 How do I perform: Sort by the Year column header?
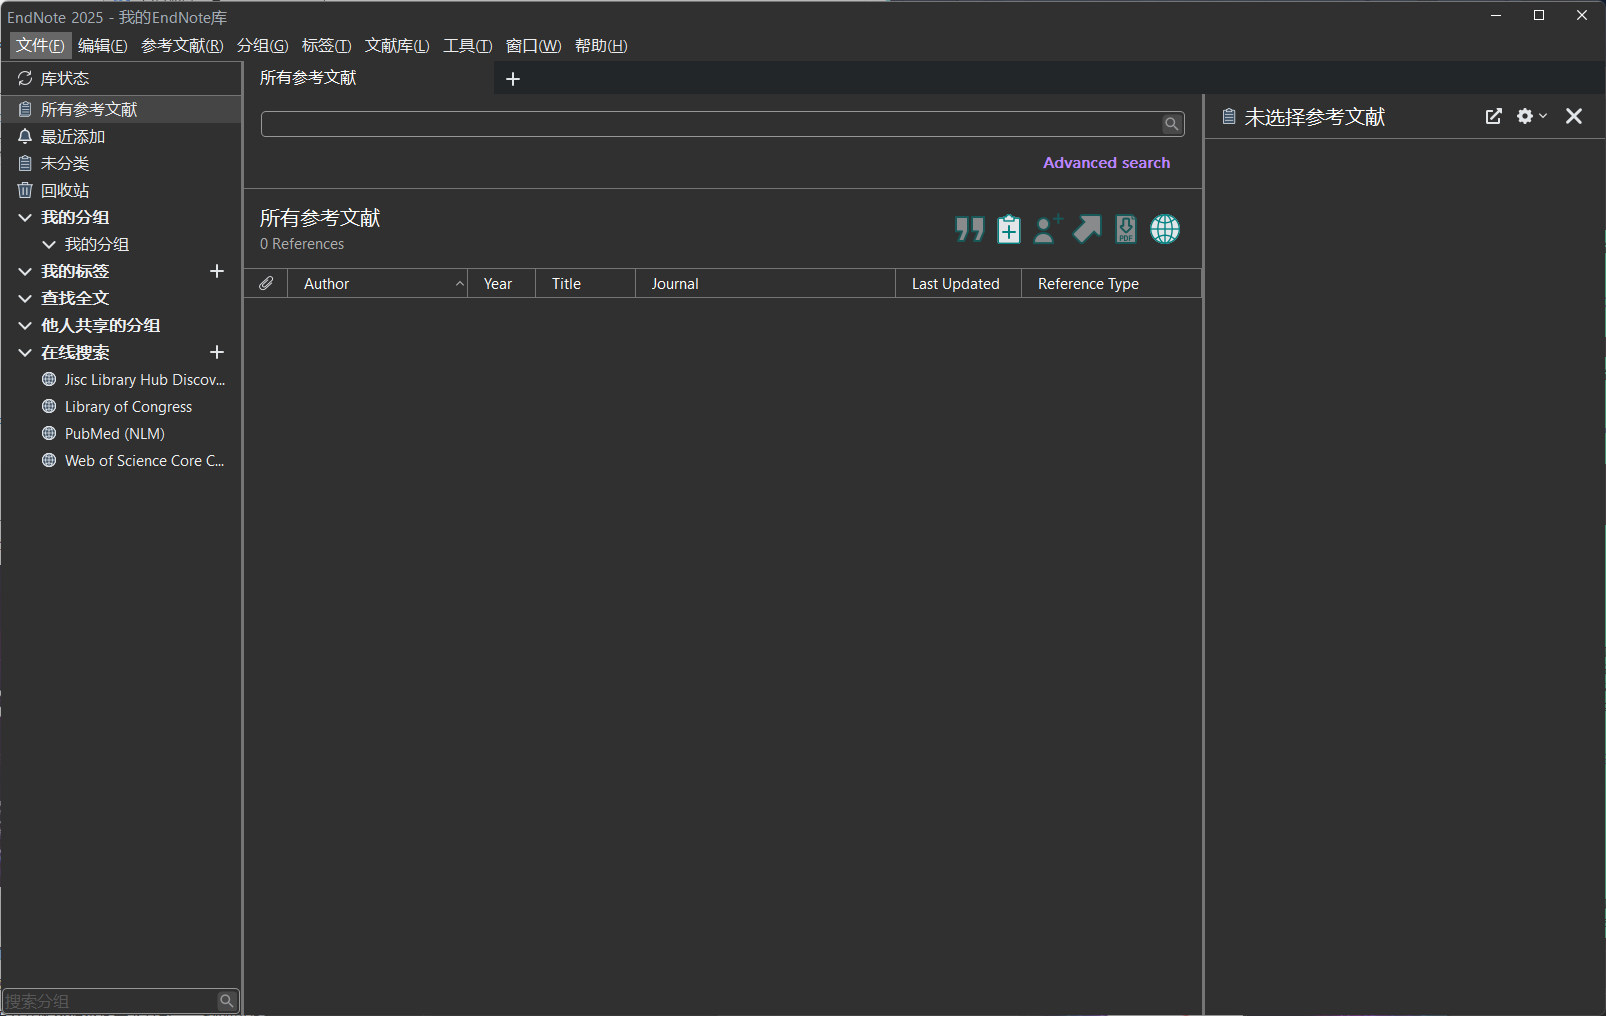point(501,283)
